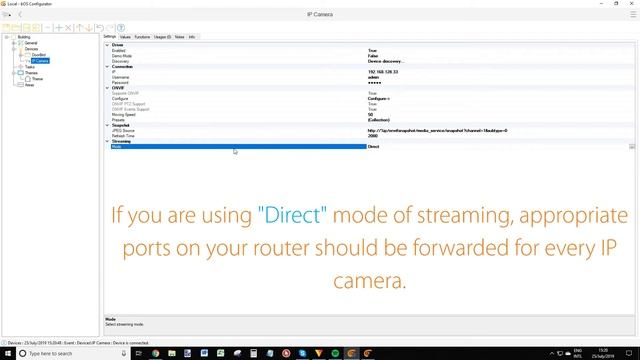Open the Windows Start menu

point(8,353)
